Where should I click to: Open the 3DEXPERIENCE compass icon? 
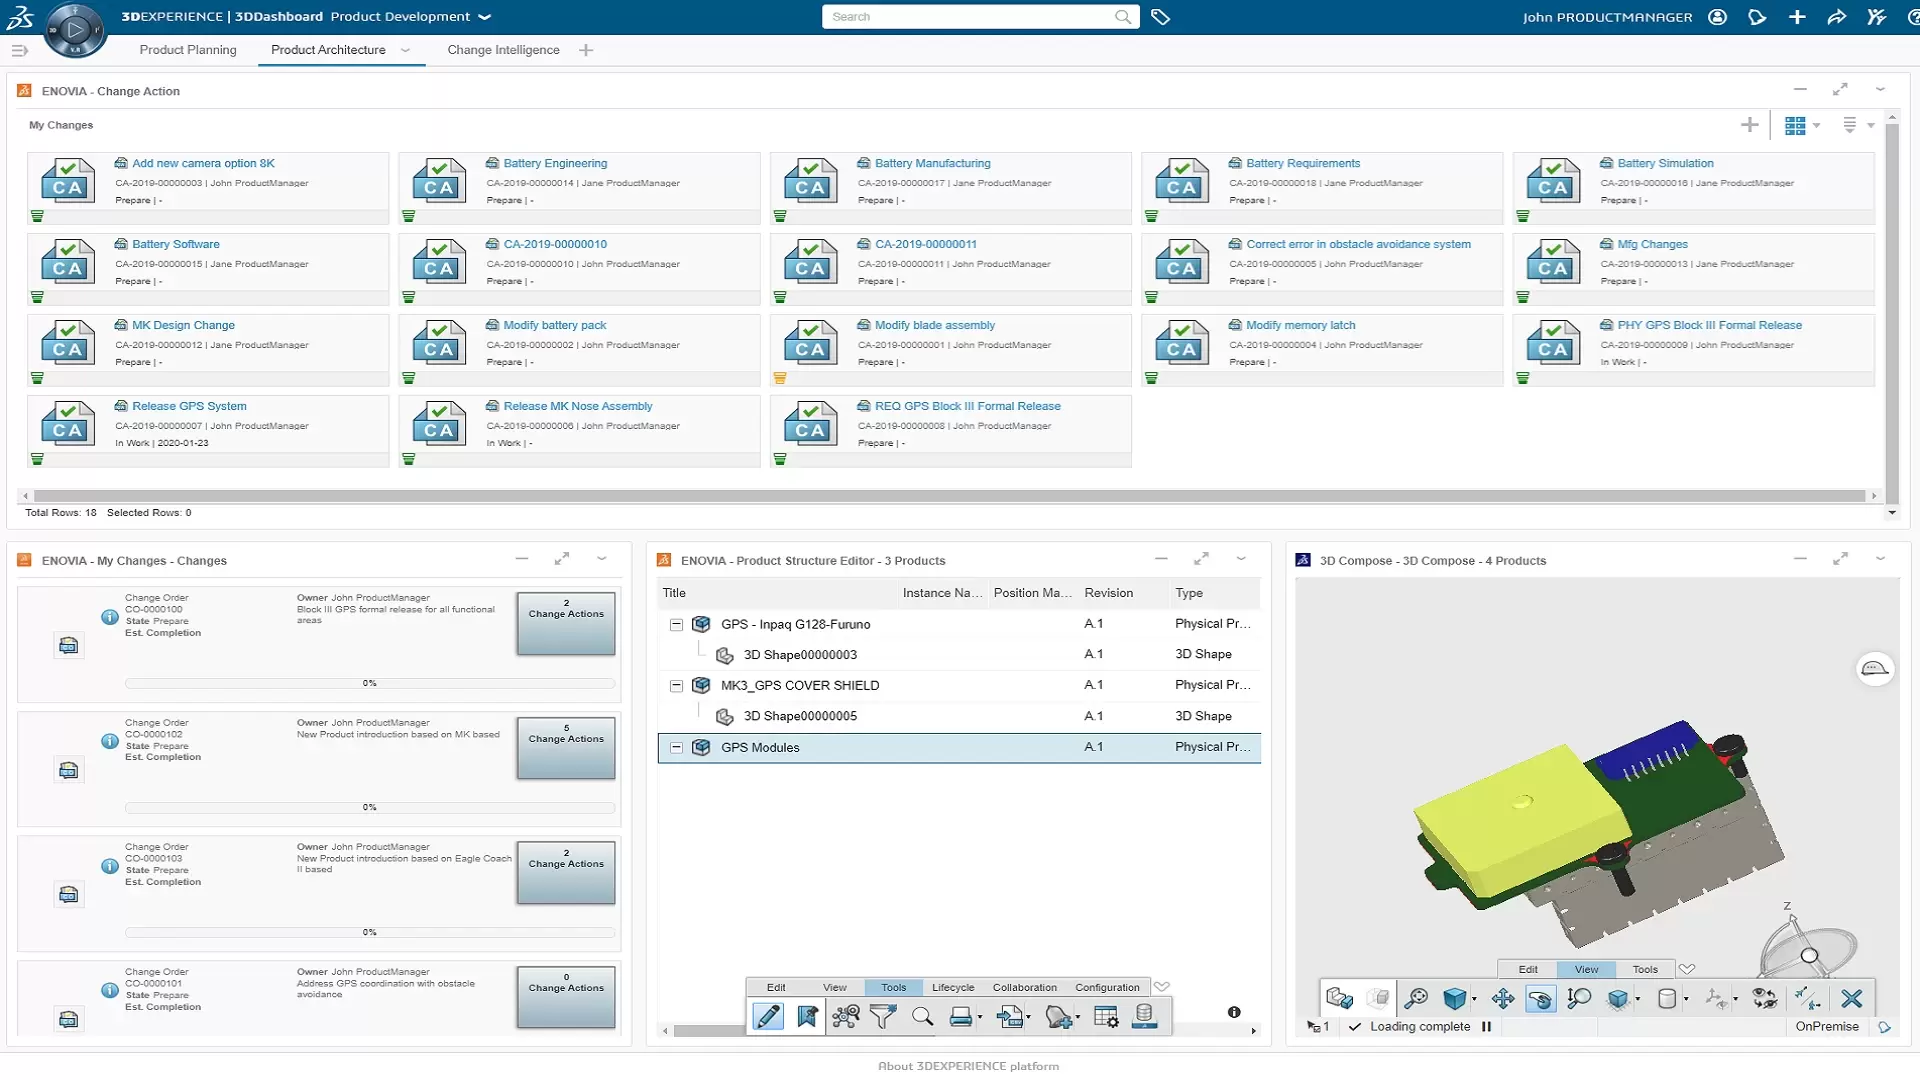tap(74, 29)
